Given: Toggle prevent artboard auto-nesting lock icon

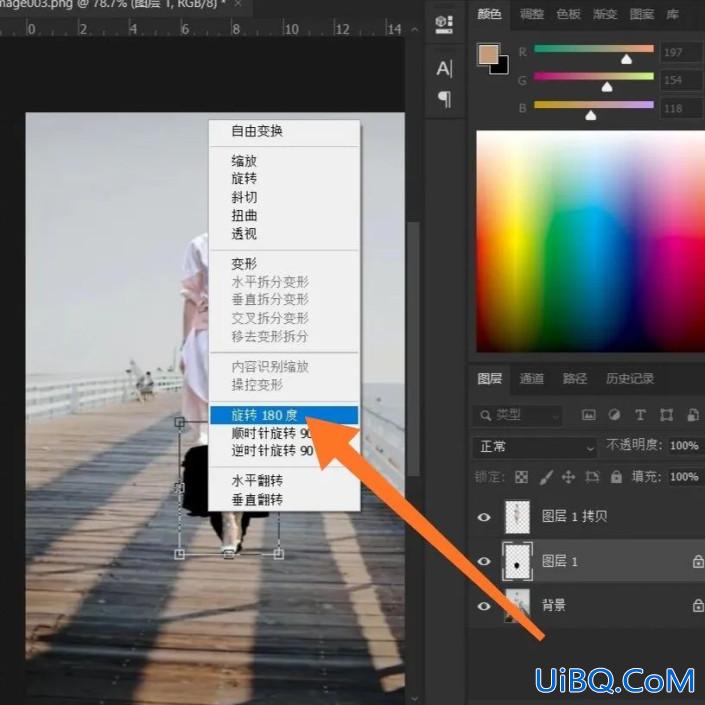Looking at the screenshot, I should [592, 477].
